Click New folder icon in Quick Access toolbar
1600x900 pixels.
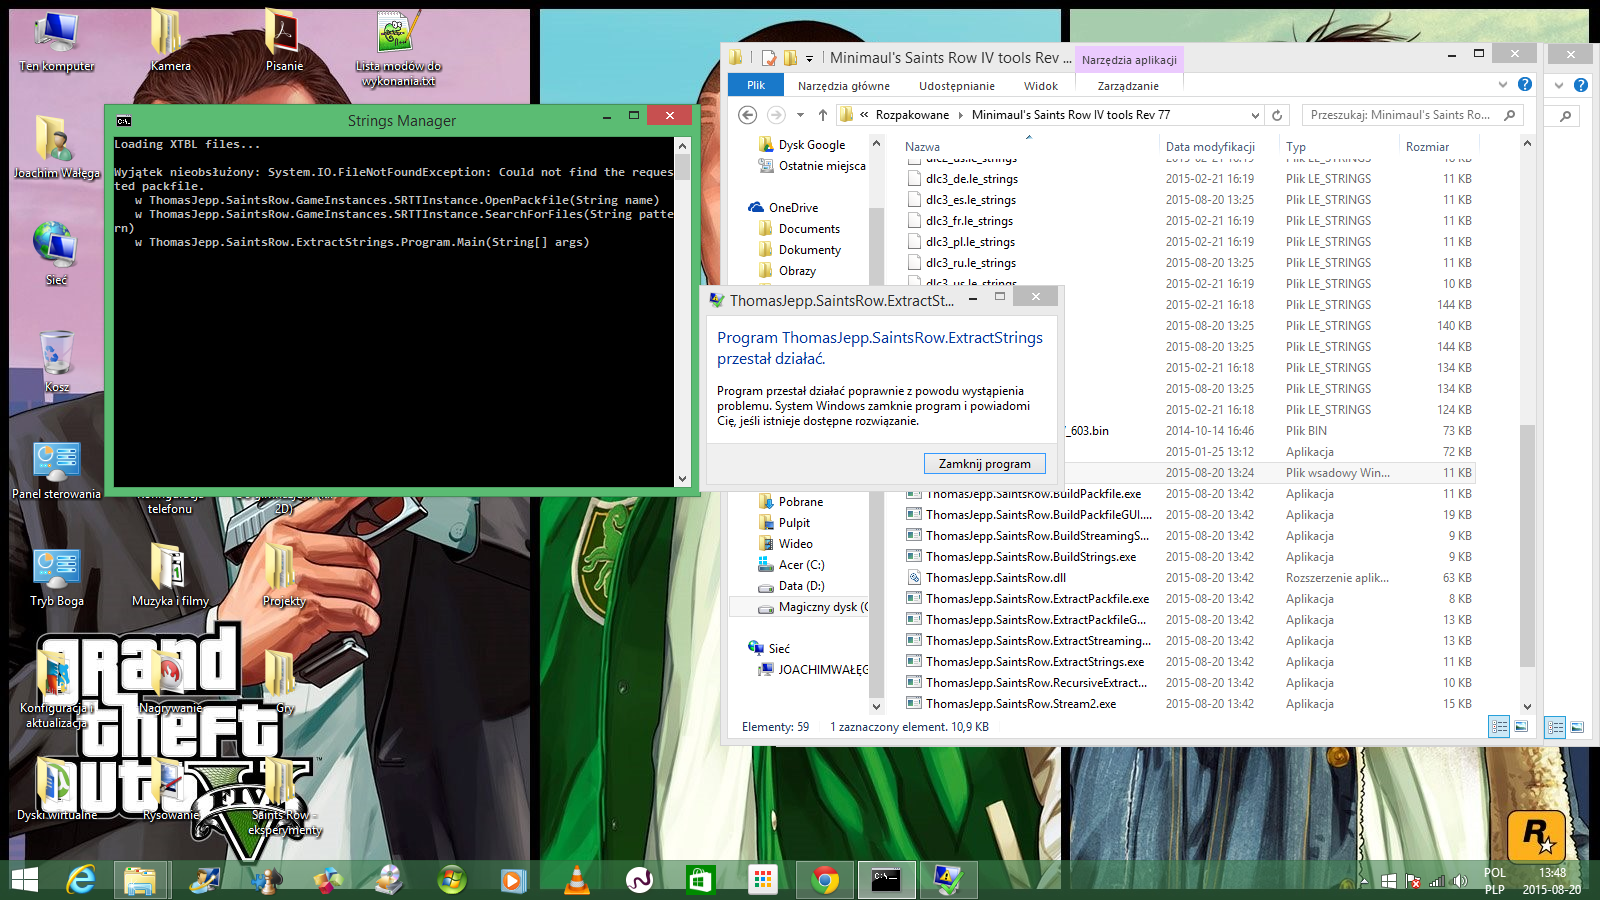point(790,58)
